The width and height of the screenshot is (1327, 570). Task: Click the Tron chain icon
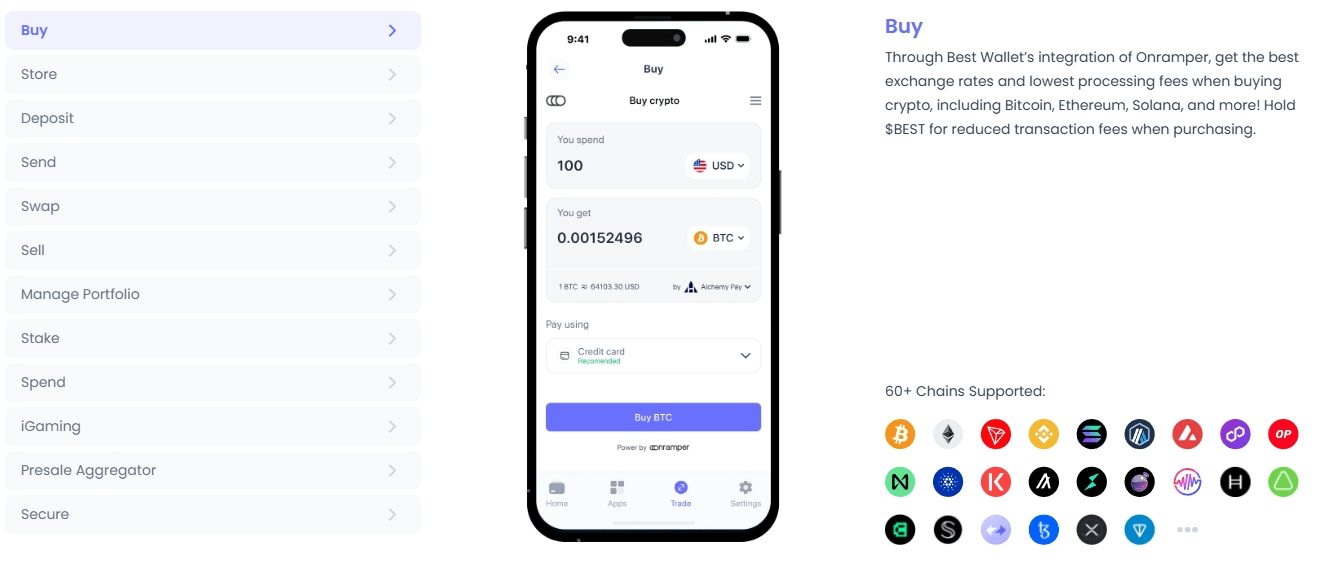[996, 434]
